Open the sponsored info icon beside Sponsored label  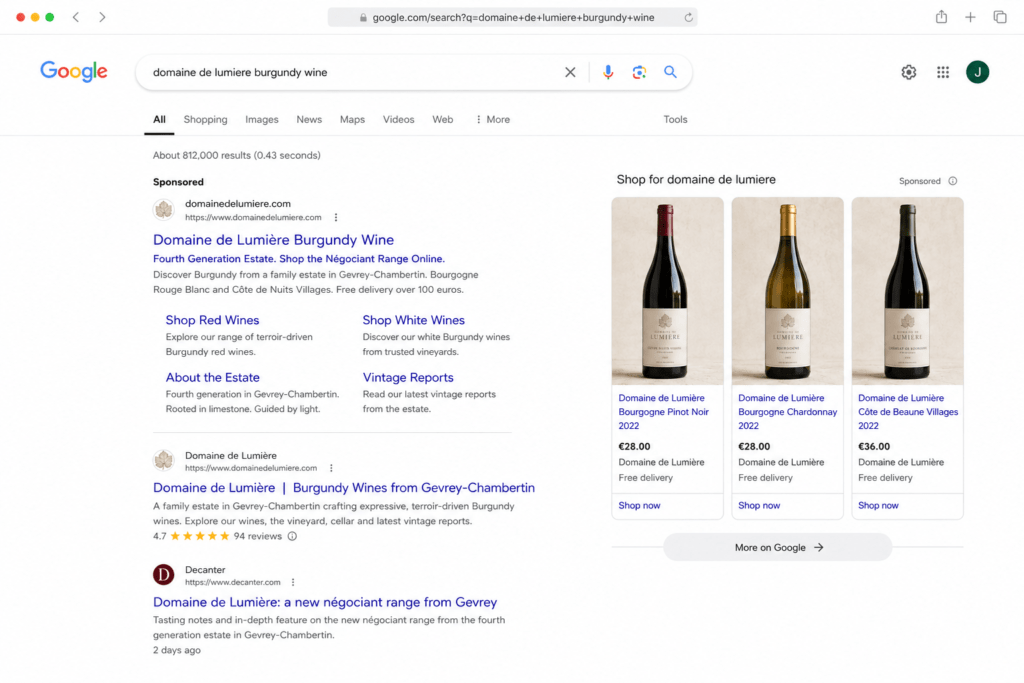click(x=953, y=181)
